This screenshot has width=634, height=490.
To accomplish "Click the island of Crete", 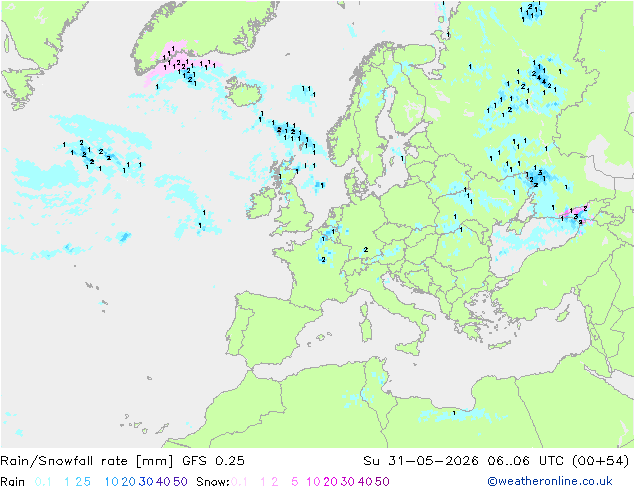I will [501, 345].
